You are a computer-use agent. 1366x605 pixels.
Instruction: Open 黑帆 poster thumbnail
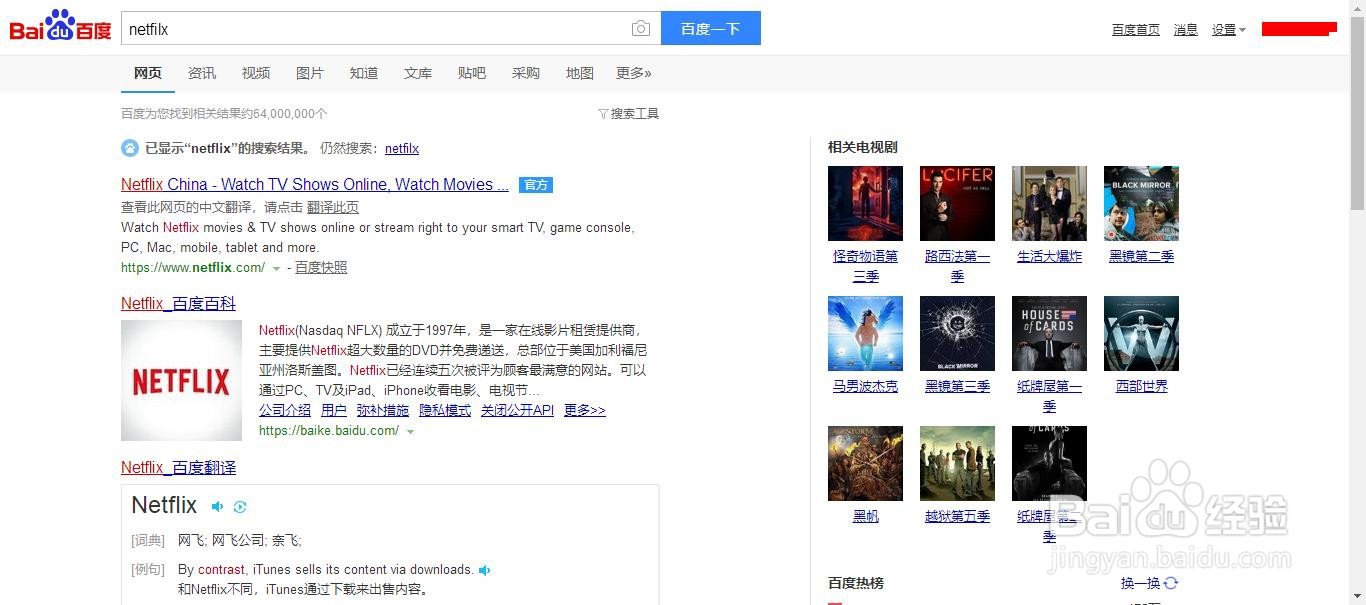click(866, 463)
